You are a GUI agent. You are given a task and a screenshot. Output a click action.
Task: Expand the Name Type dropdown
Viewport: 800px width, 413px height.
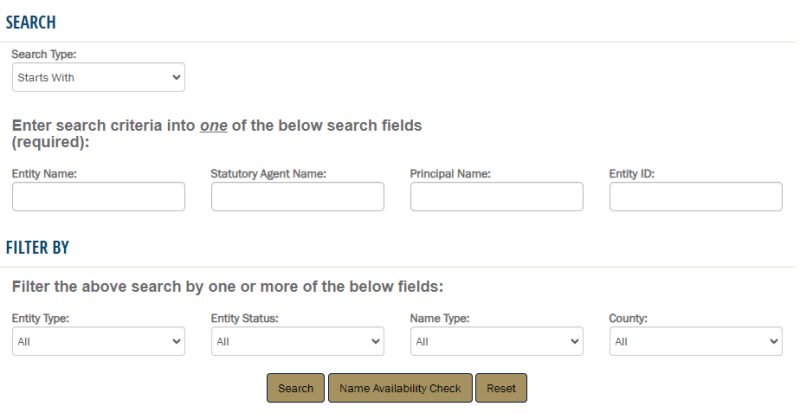pos(496,342)
